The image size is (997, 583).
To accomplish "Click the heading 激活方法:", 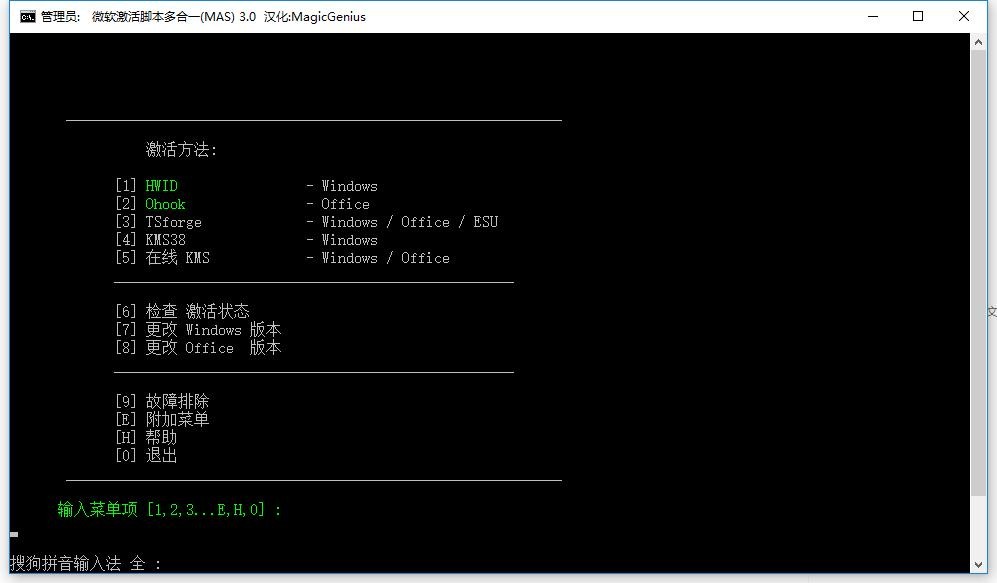I will tap(181, 149).
